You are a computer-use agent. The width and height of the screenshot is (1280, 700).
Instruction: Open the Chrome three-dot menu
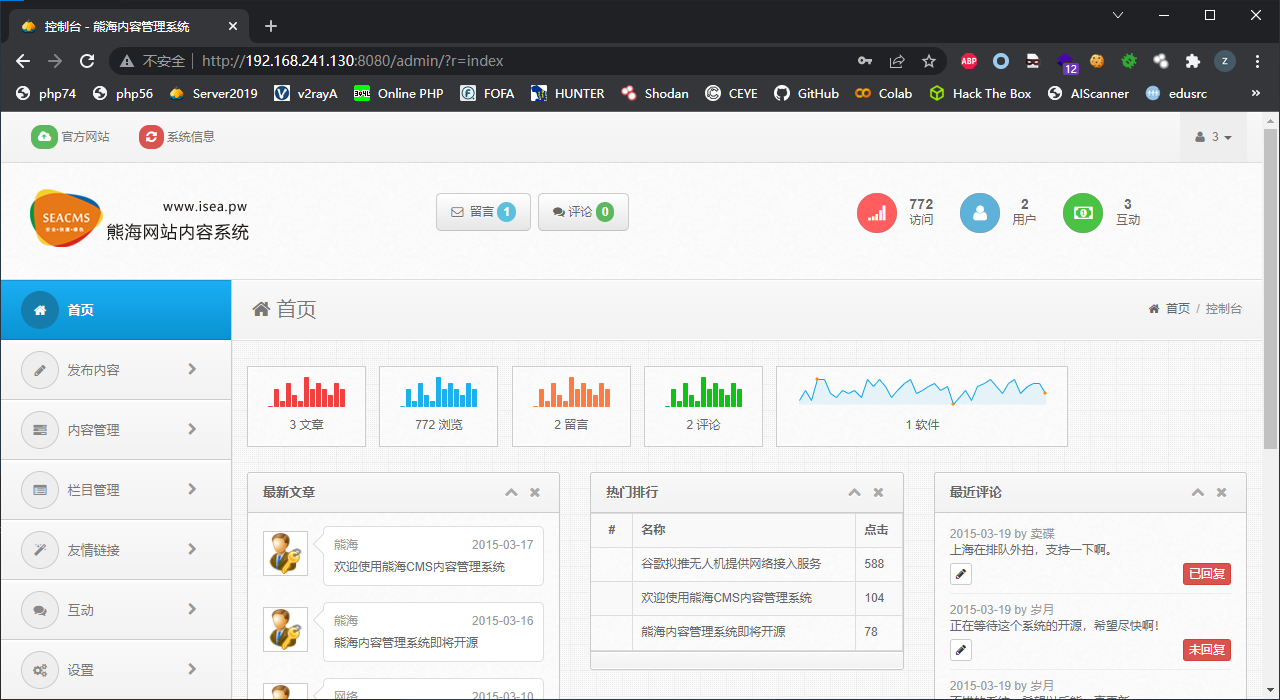pos(1258,61)
